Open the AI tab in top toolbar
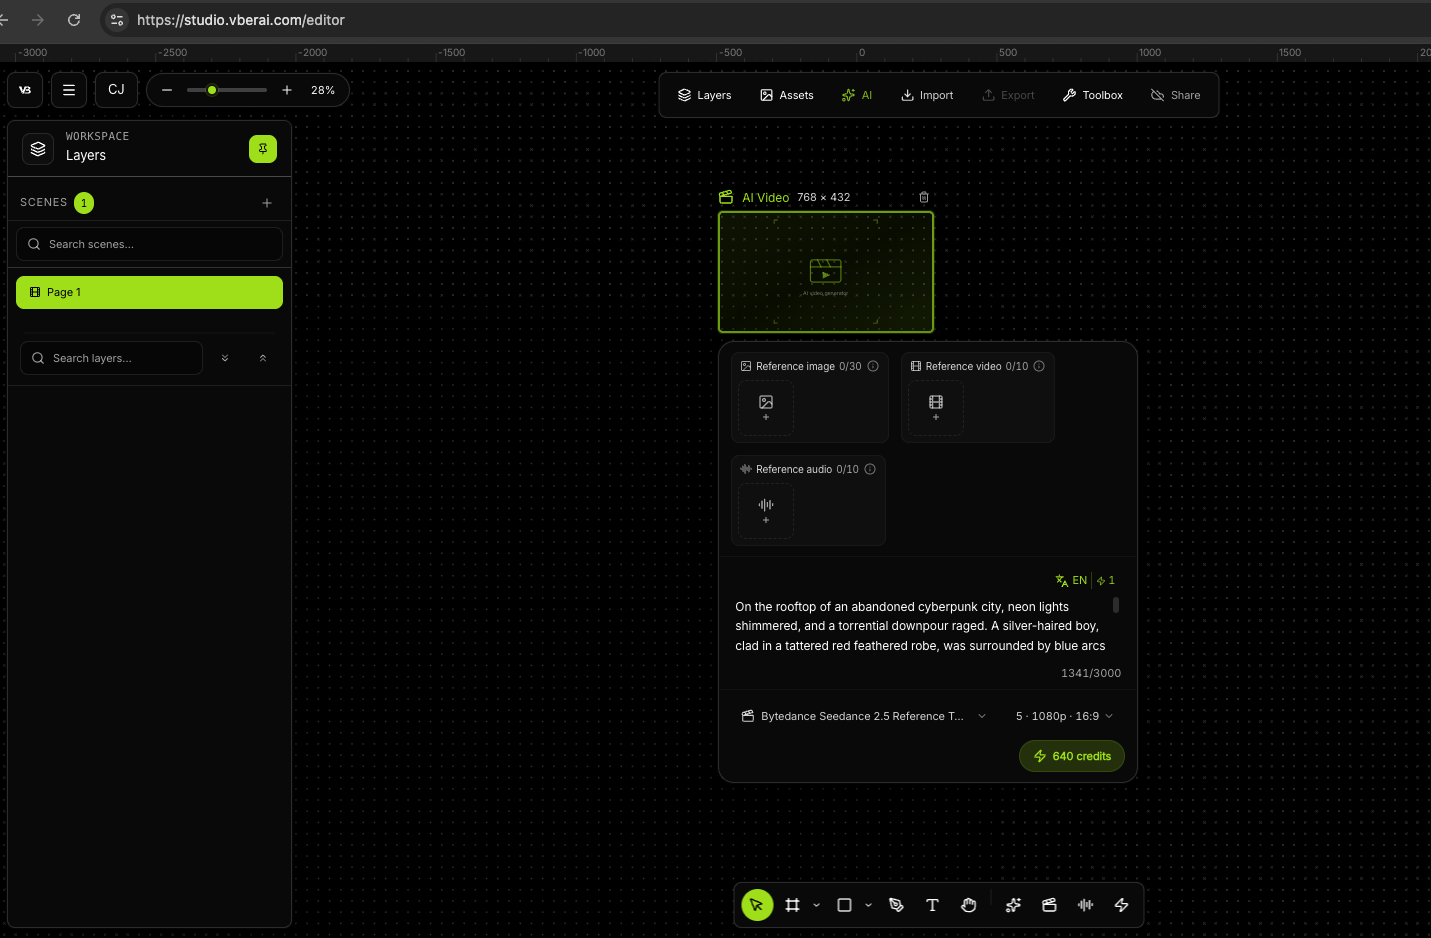The image size is (1431, 938). click(857, 95)
